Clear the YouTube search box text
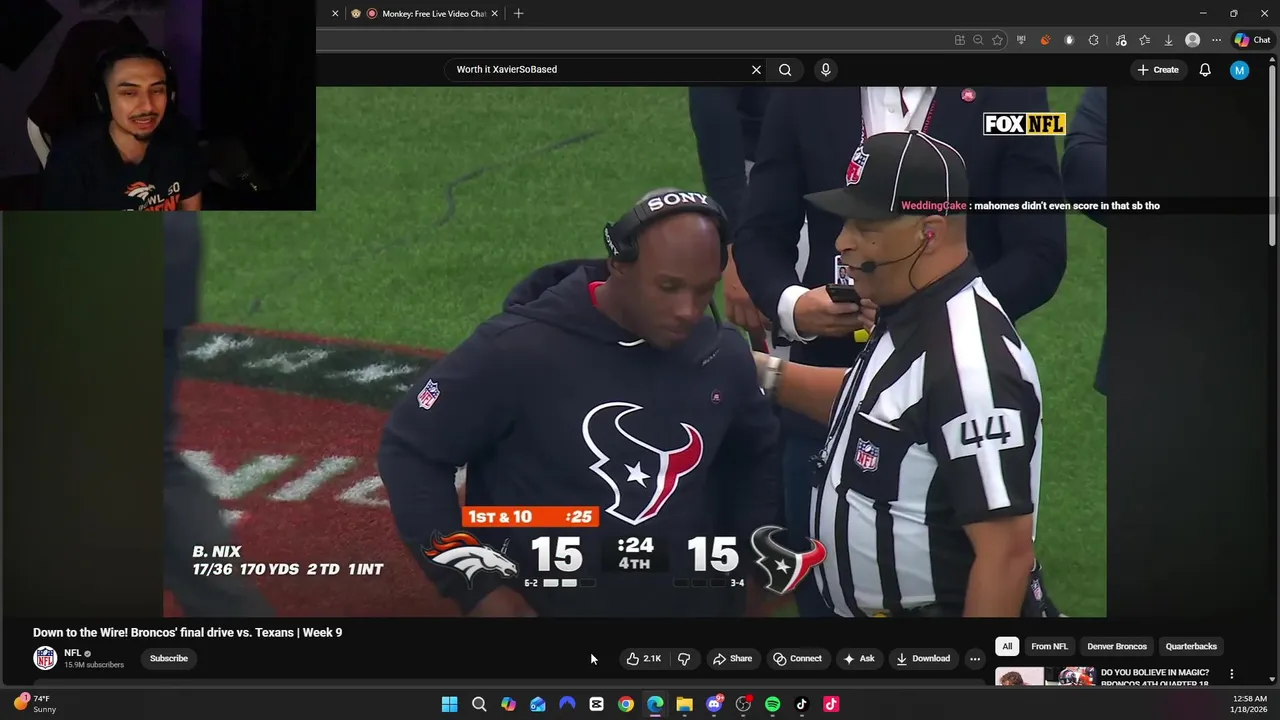 (756, 70)
